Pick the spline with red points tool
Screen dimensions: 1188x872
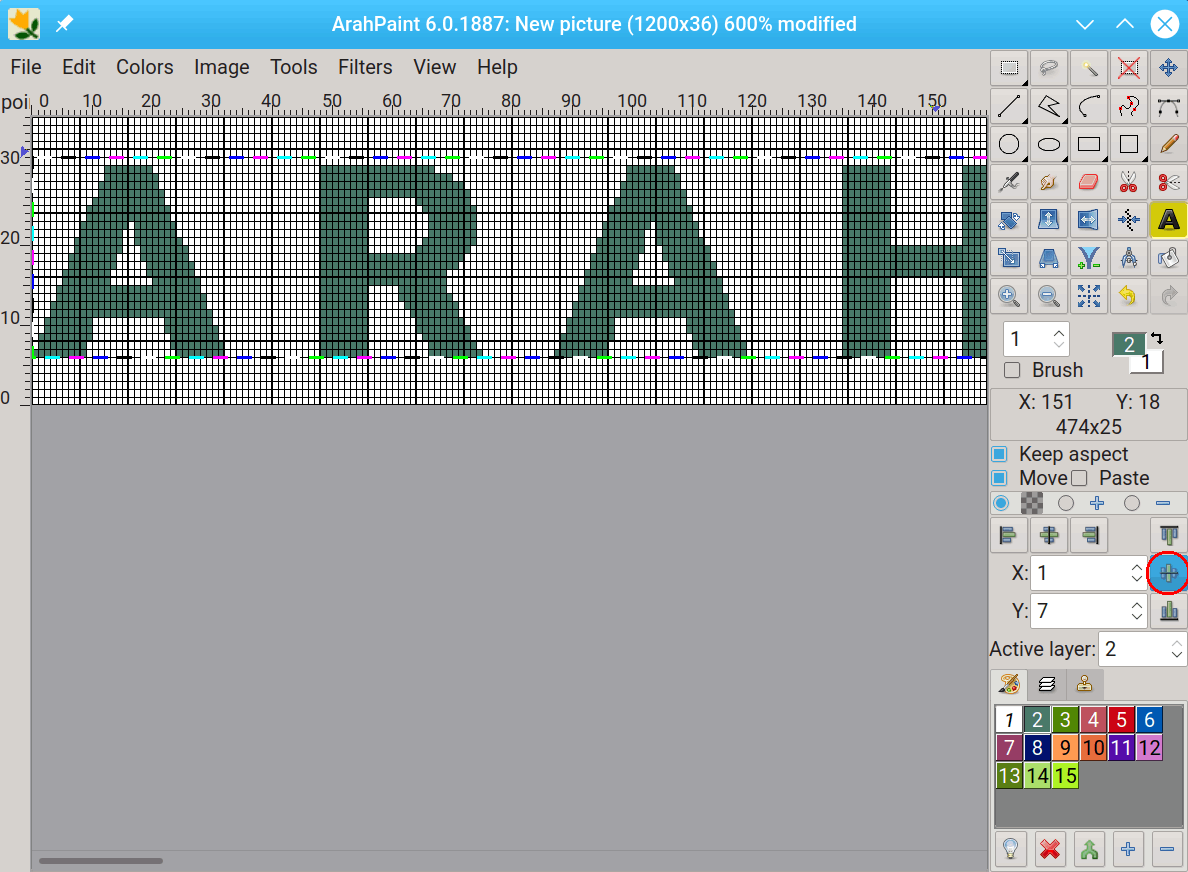(1129, 106)
